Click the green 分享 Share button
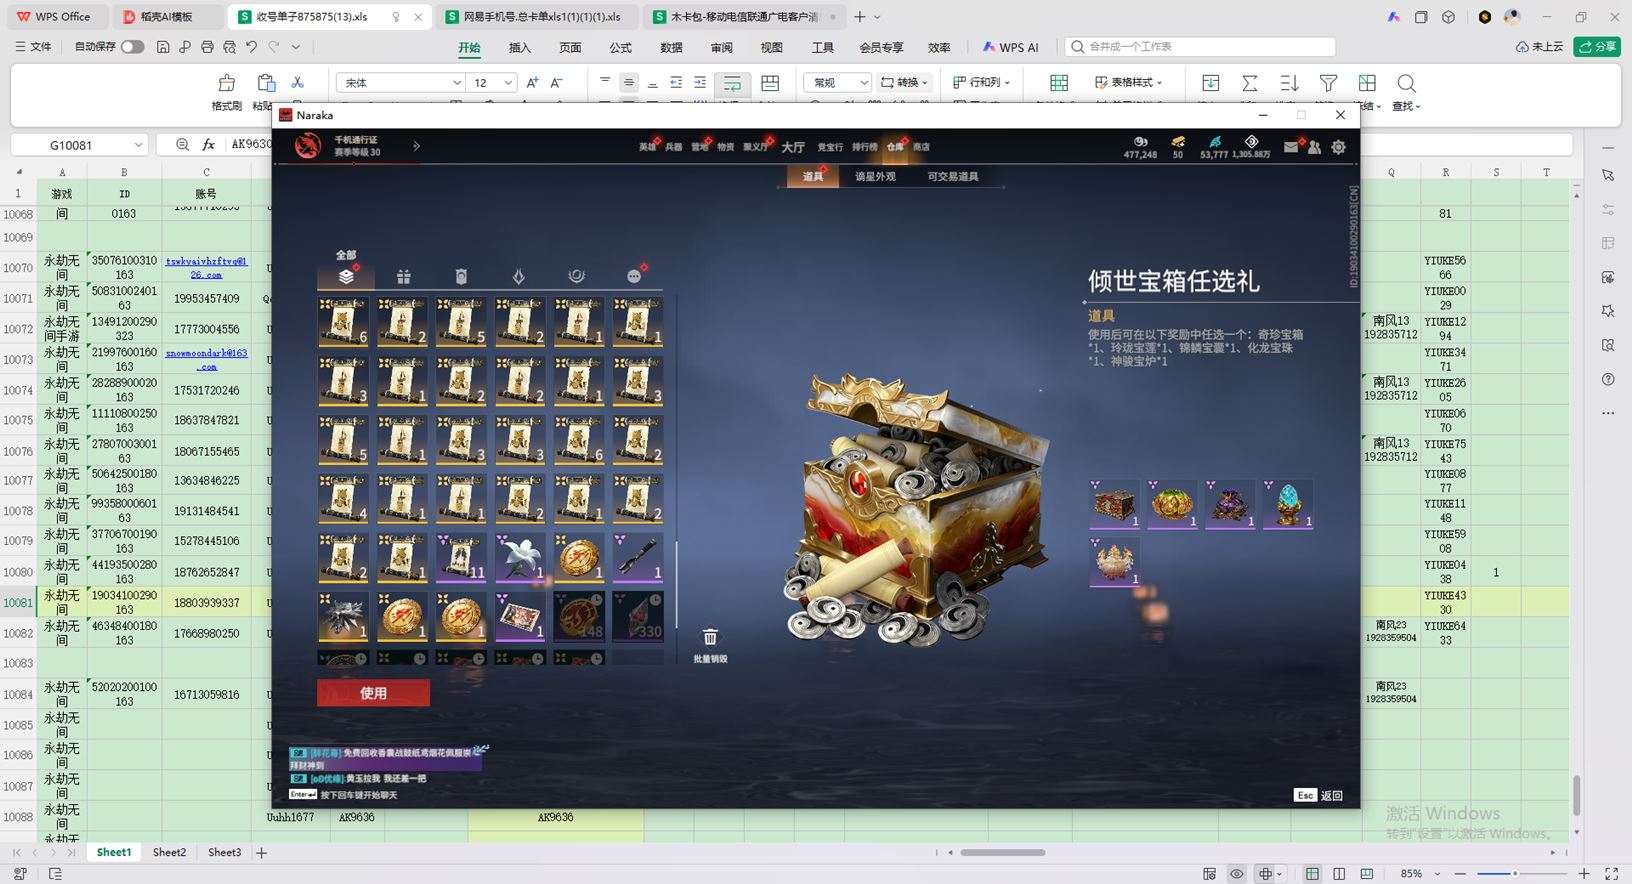1632x884 pixels. [1597, 47]
